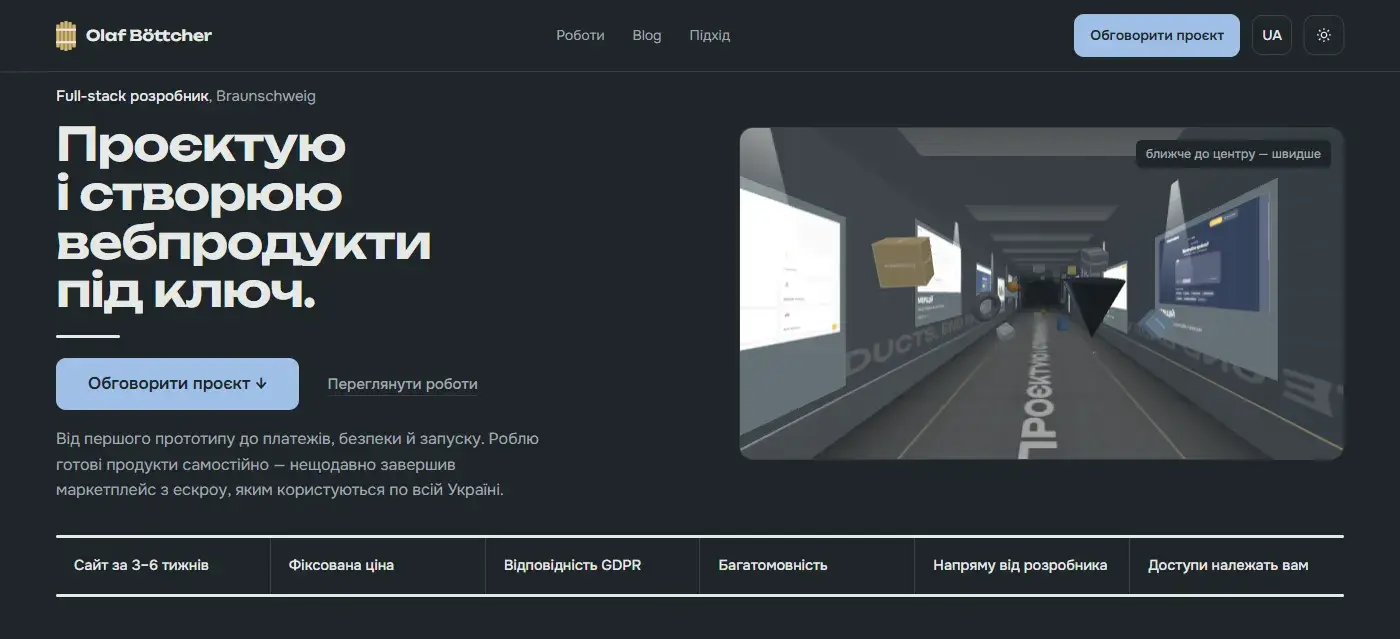Screen dimensions: 1400x639
Task: Click 'Доступи належать вам' feature text
Action: 1228,565
